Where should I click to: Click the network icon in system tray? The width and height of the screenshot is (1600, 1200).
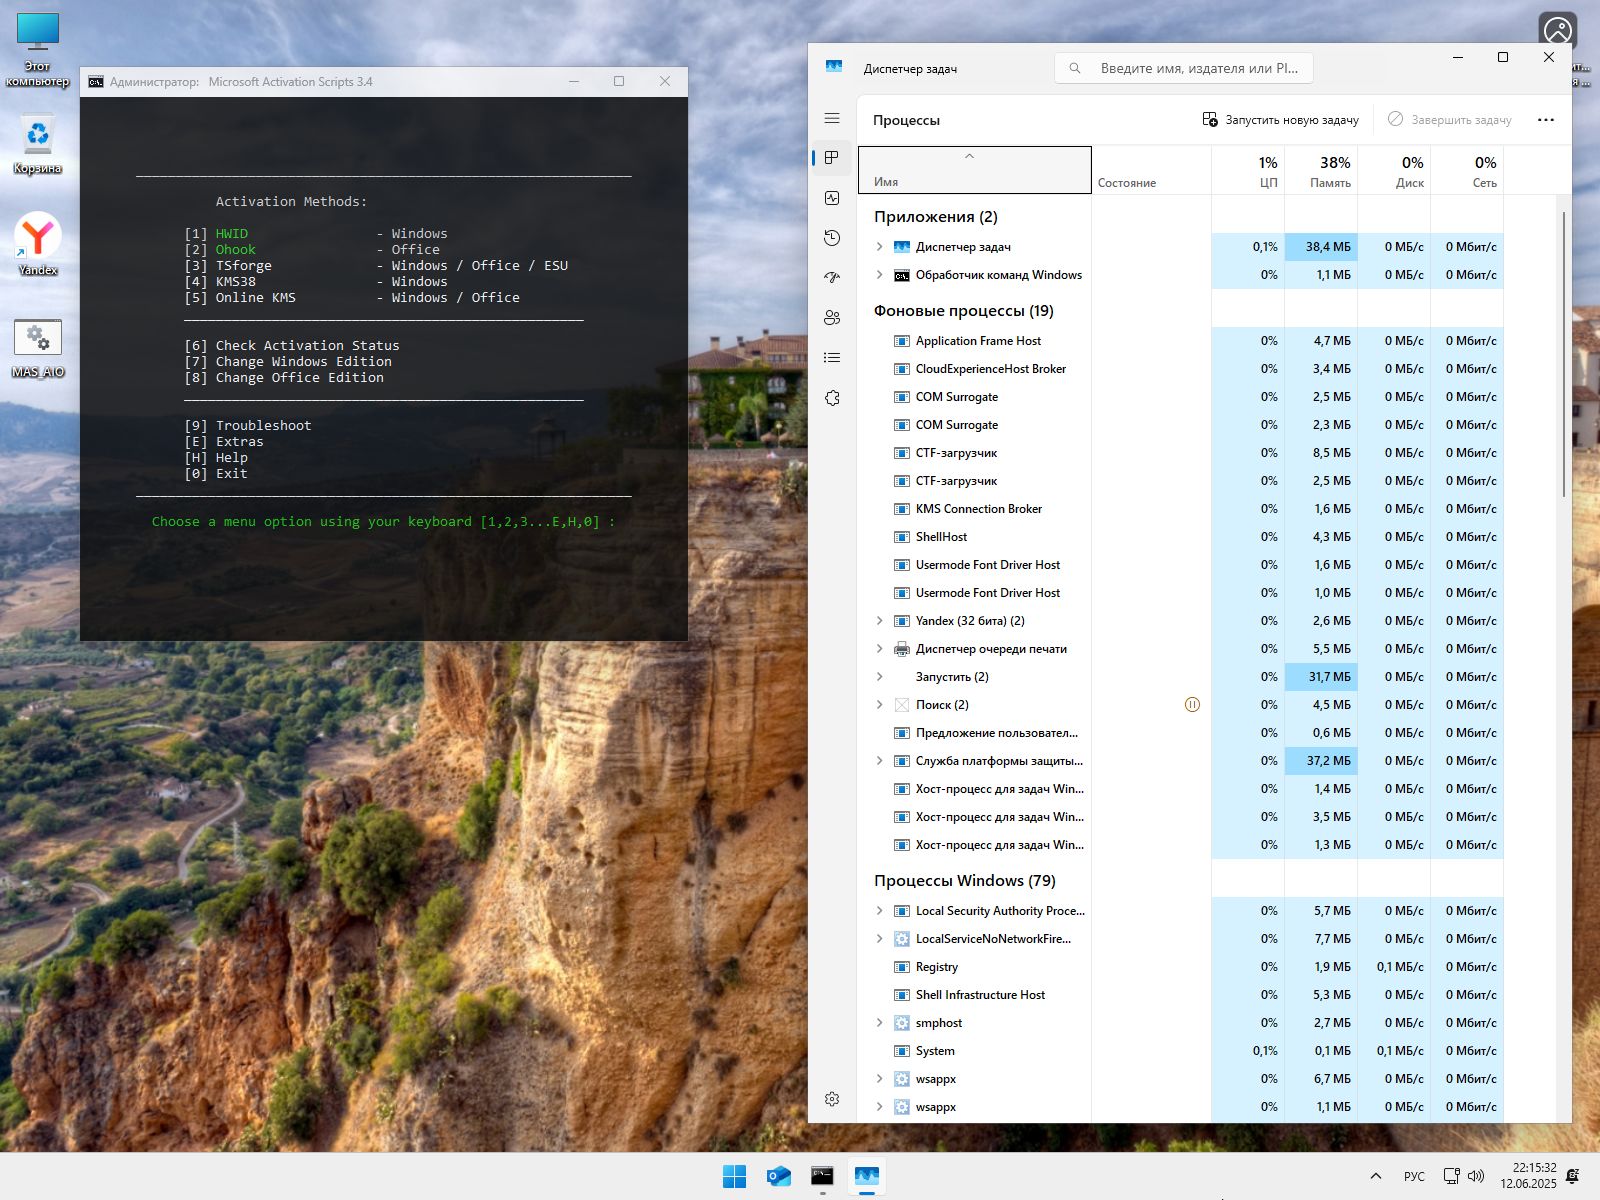(1451, 1176)
